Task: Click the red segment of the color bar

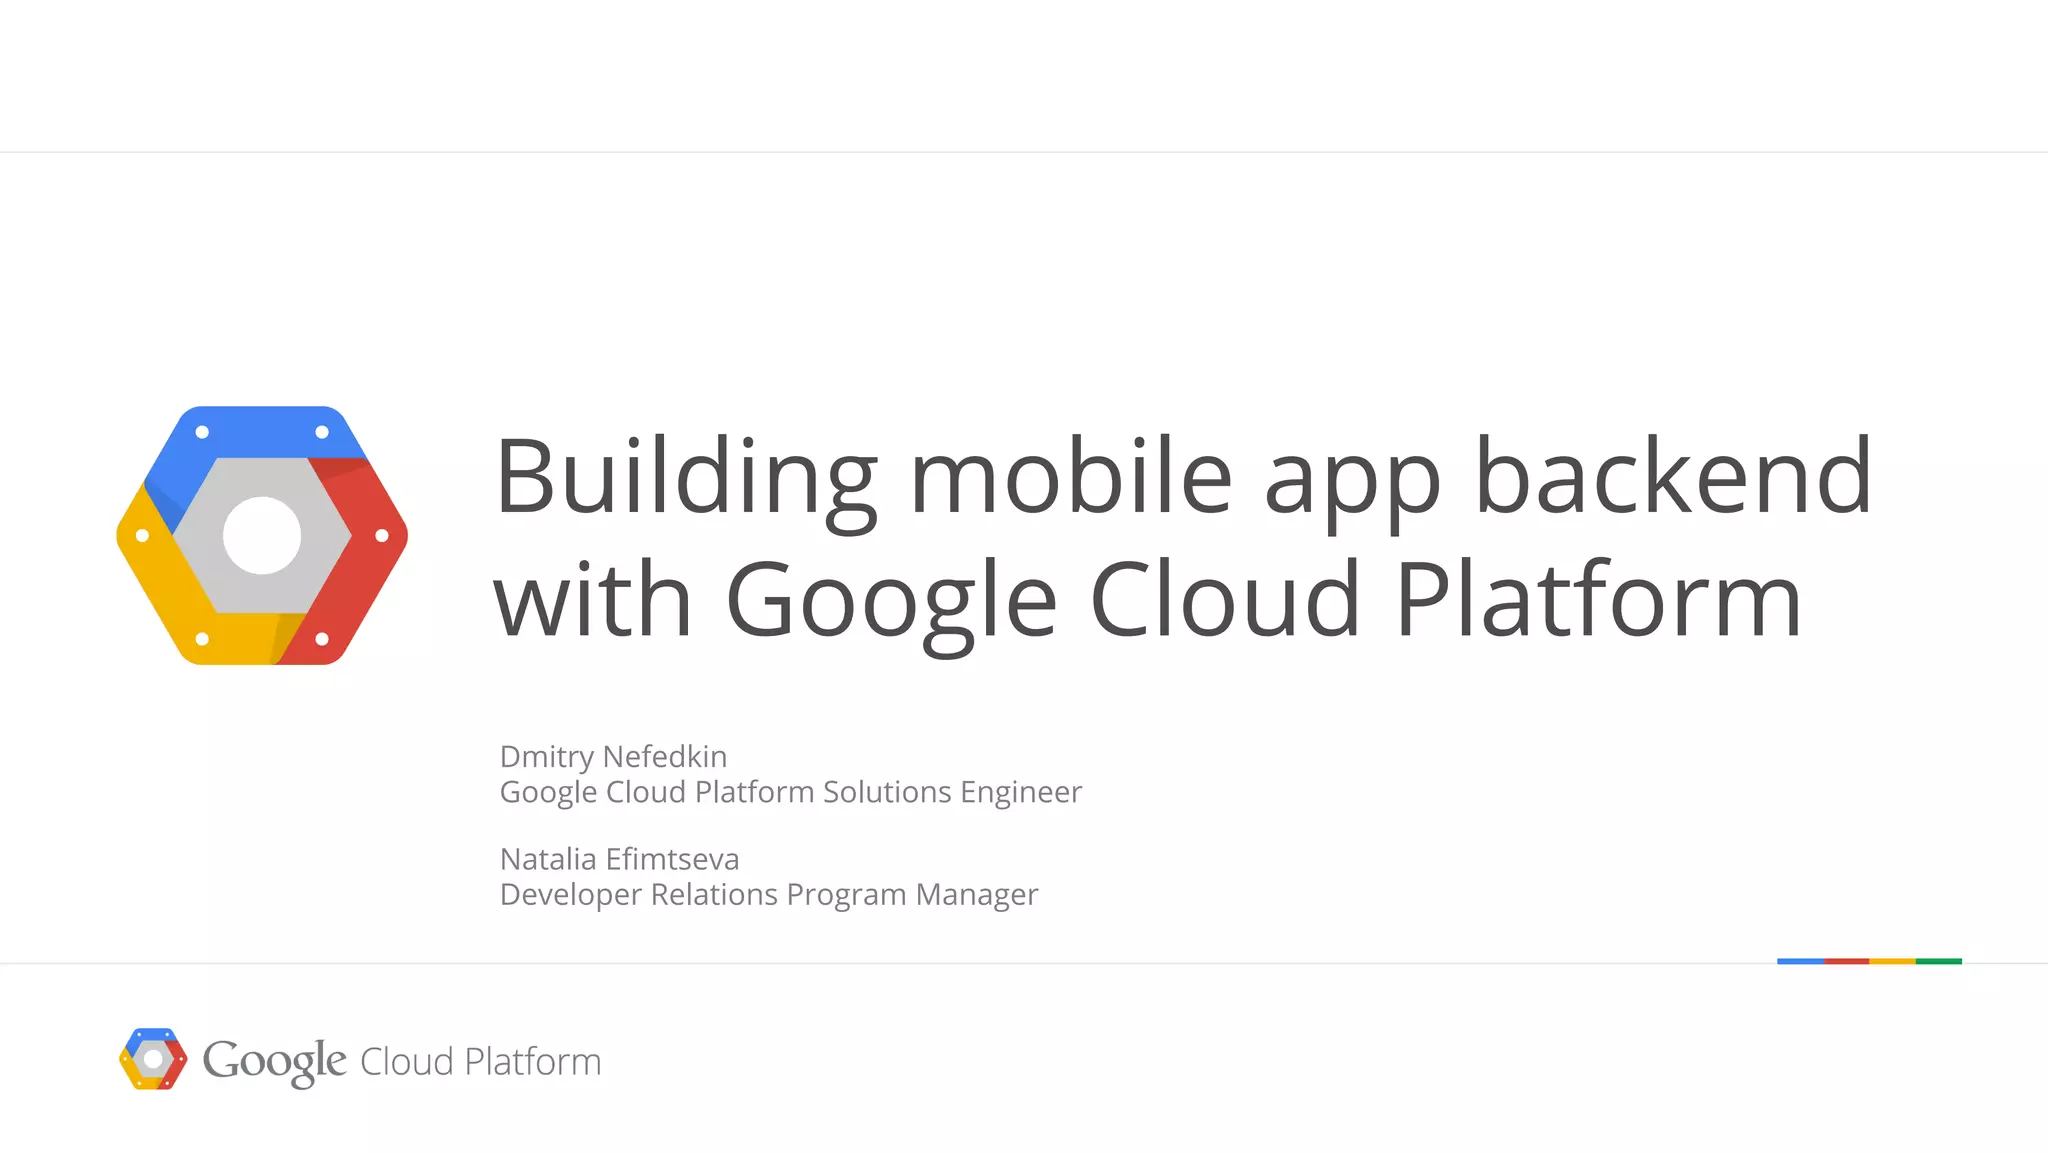Action: click(x=1846, y=961)
